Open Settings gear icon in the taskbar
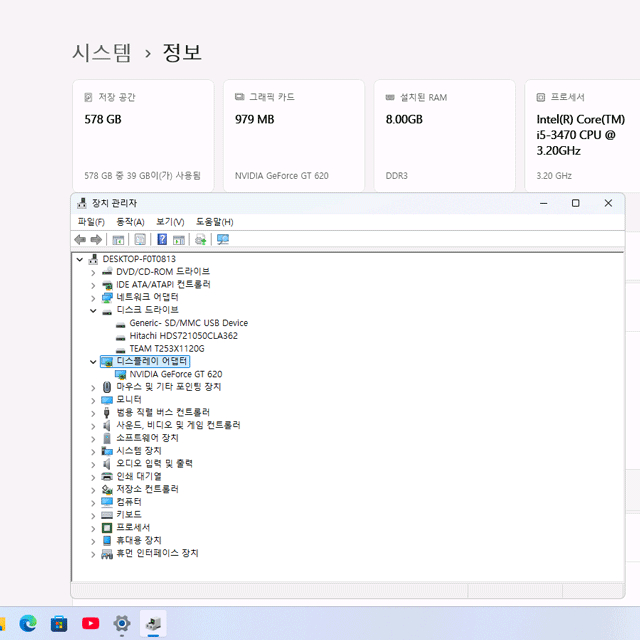Image resolution: width=640 pixels, height=640 pixels. (x=122, y=623)
